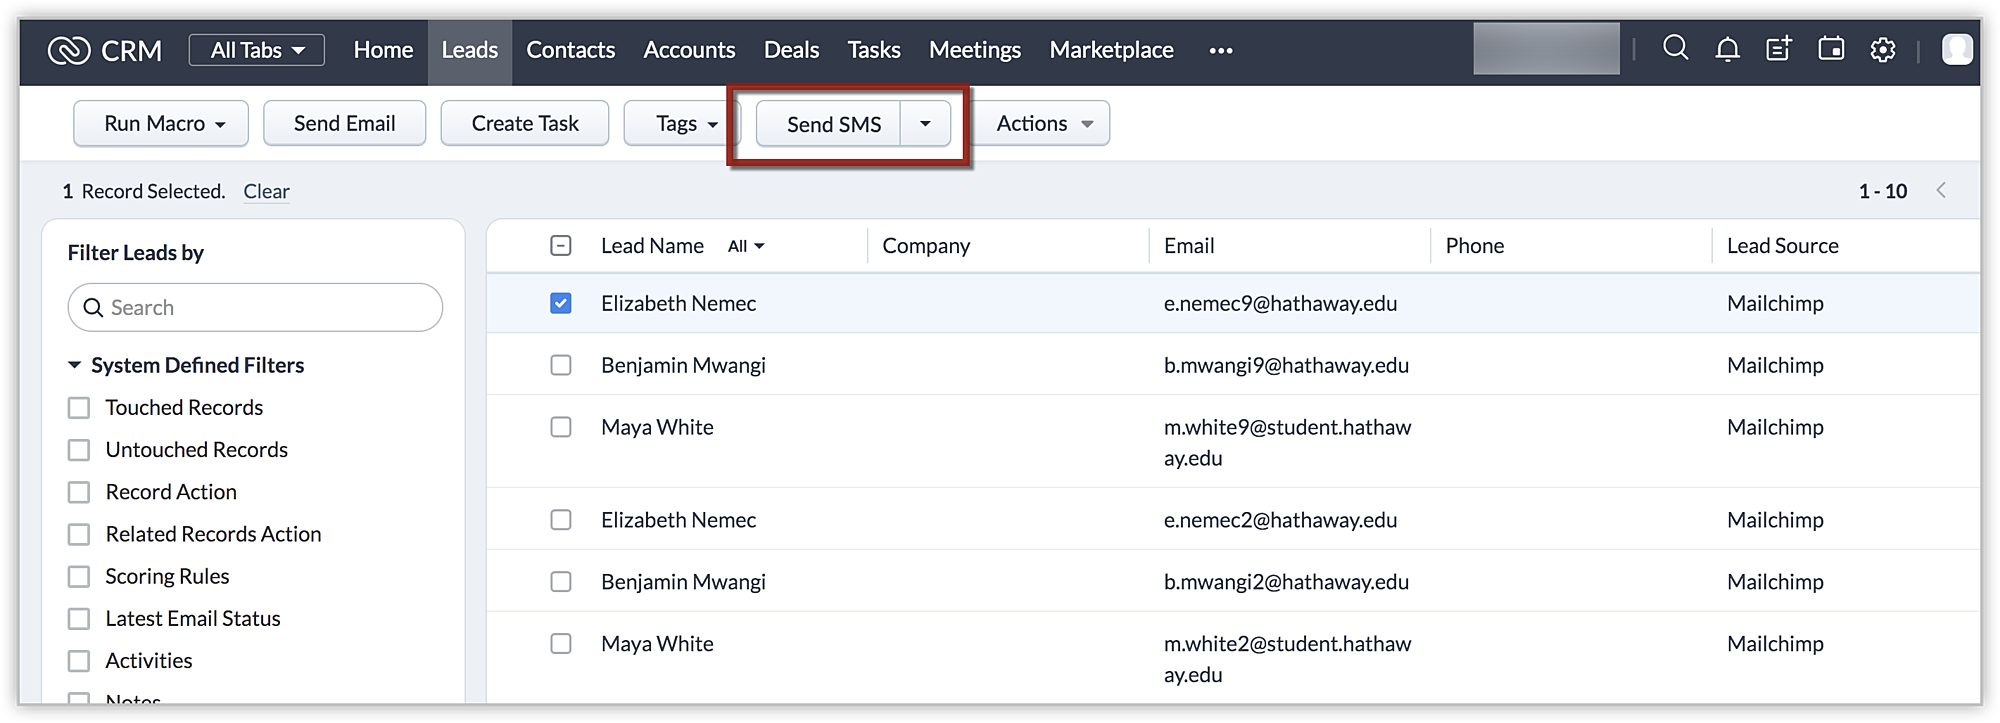Viewport: 2000px width, 723px height.
Task: Clear the record selection link
Action: click(266, 191)
